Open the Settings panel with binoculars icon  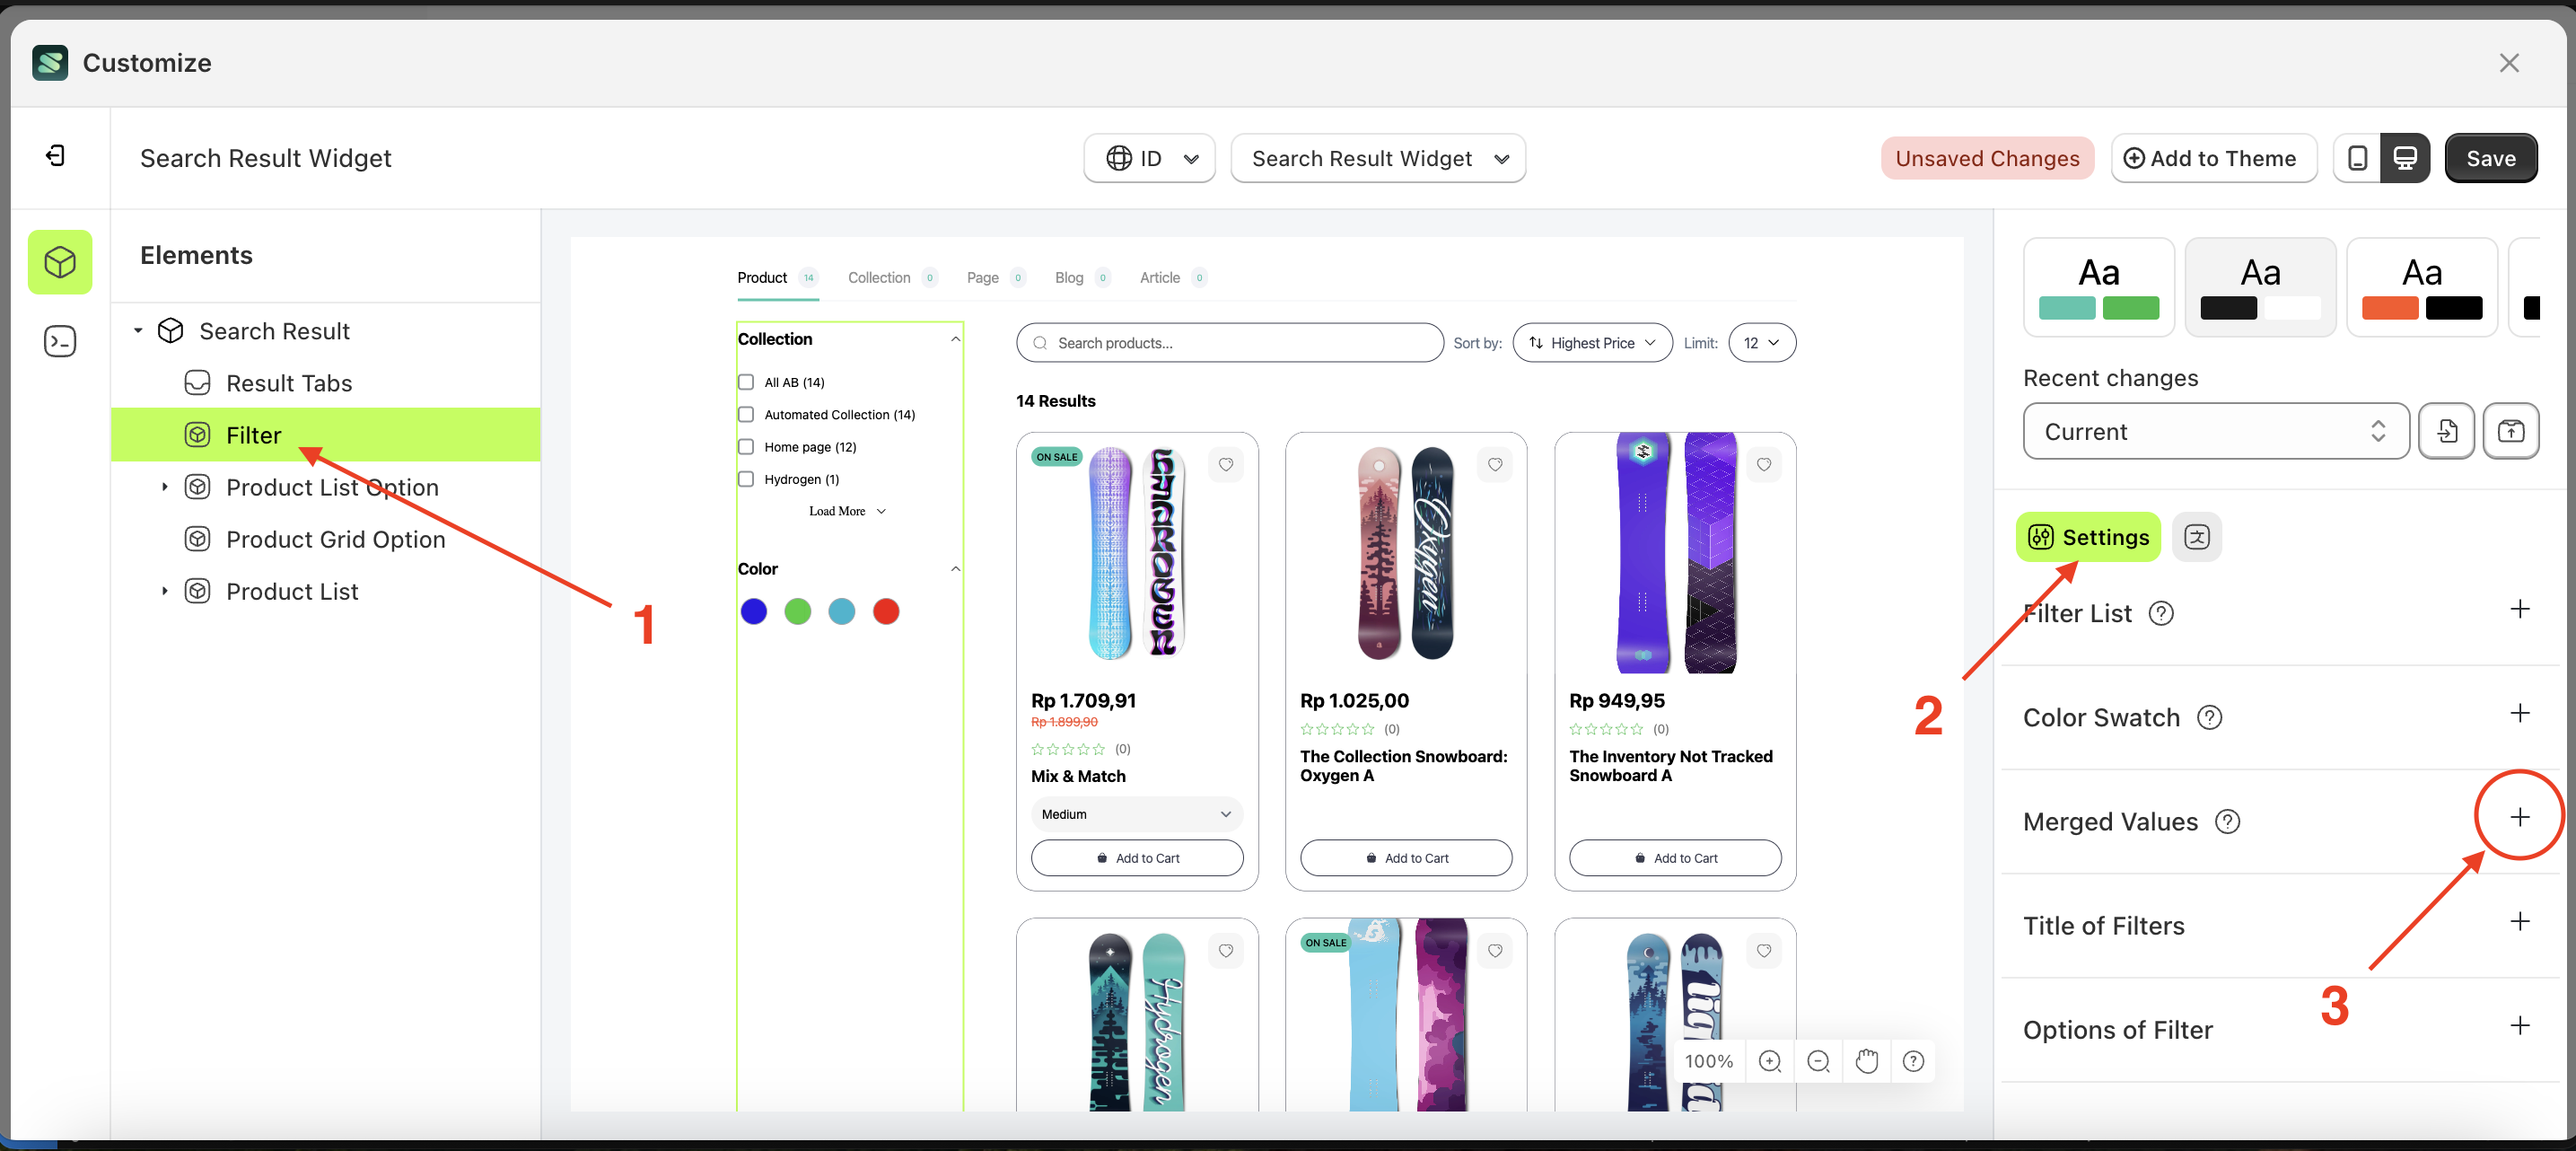pos(2087,537)
